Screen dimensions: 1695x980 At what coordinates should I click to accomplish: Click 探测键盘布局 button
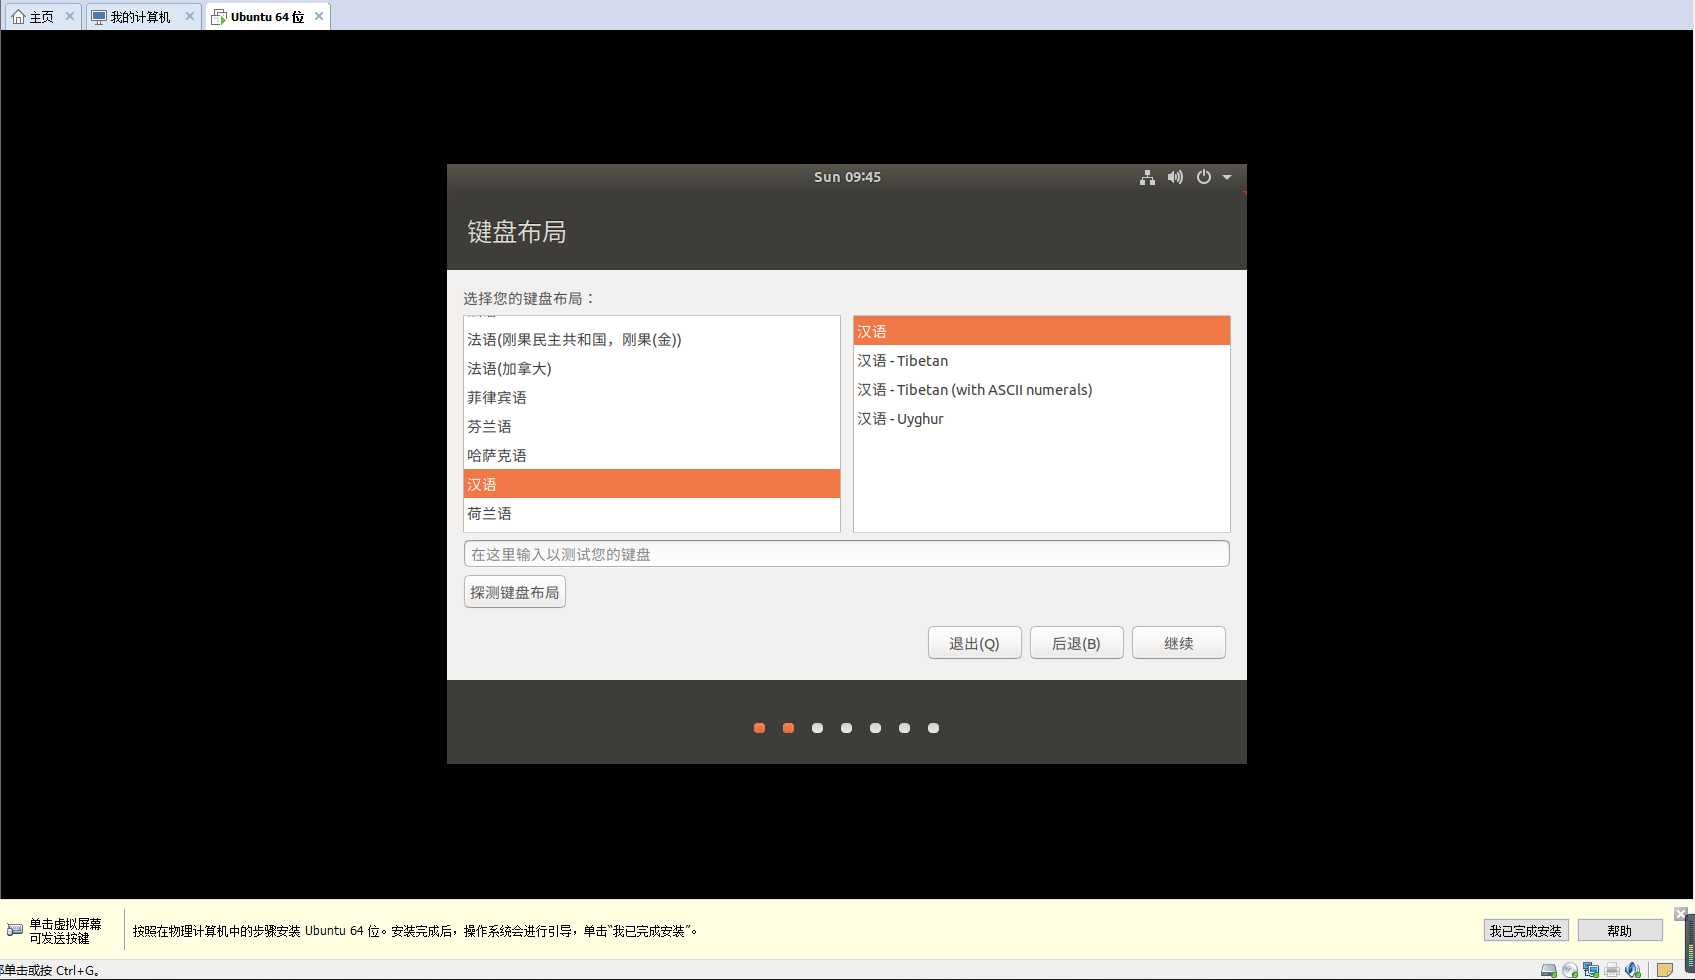click(x=515, y=592)
